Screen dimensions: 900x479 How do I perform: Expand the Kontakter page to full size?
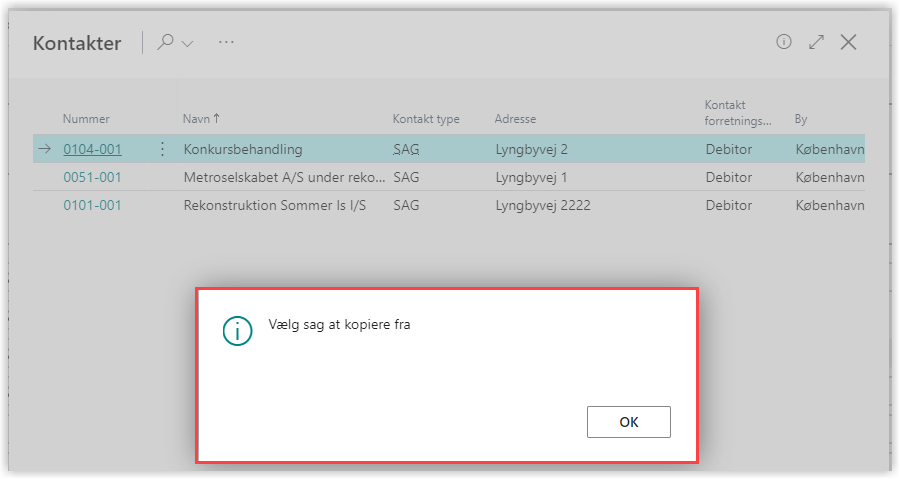(x=816, y=42)
